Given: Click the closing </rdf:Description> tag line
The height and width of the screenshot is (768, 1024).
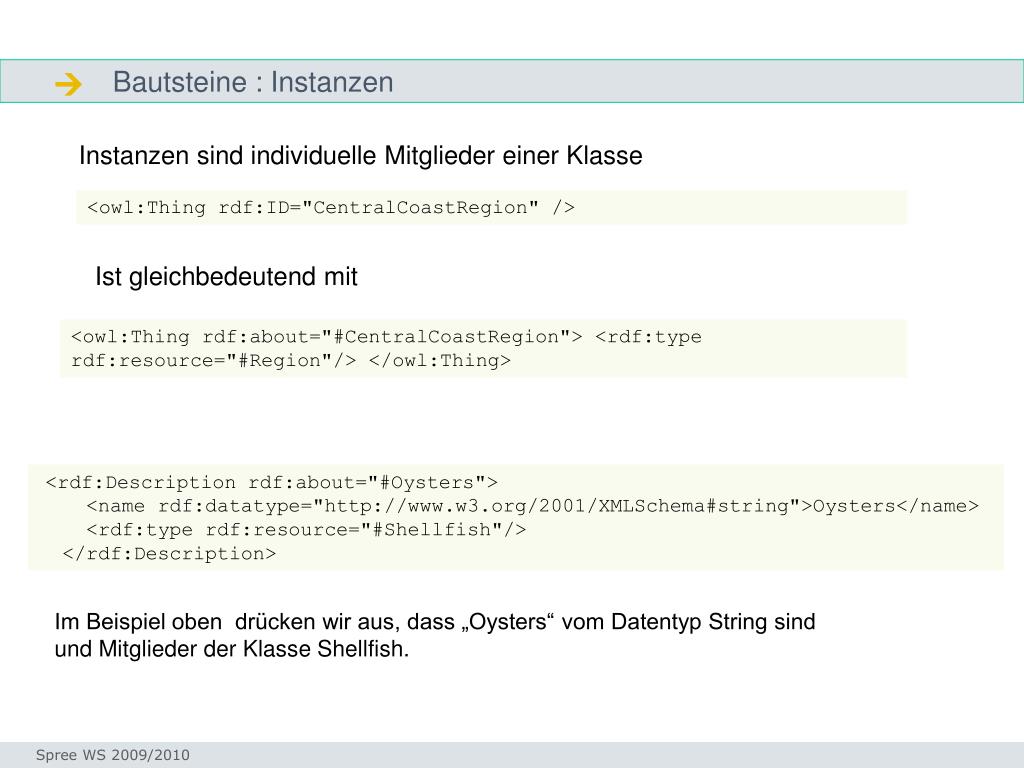Looking at the screenshot, I should click(169, 554).
